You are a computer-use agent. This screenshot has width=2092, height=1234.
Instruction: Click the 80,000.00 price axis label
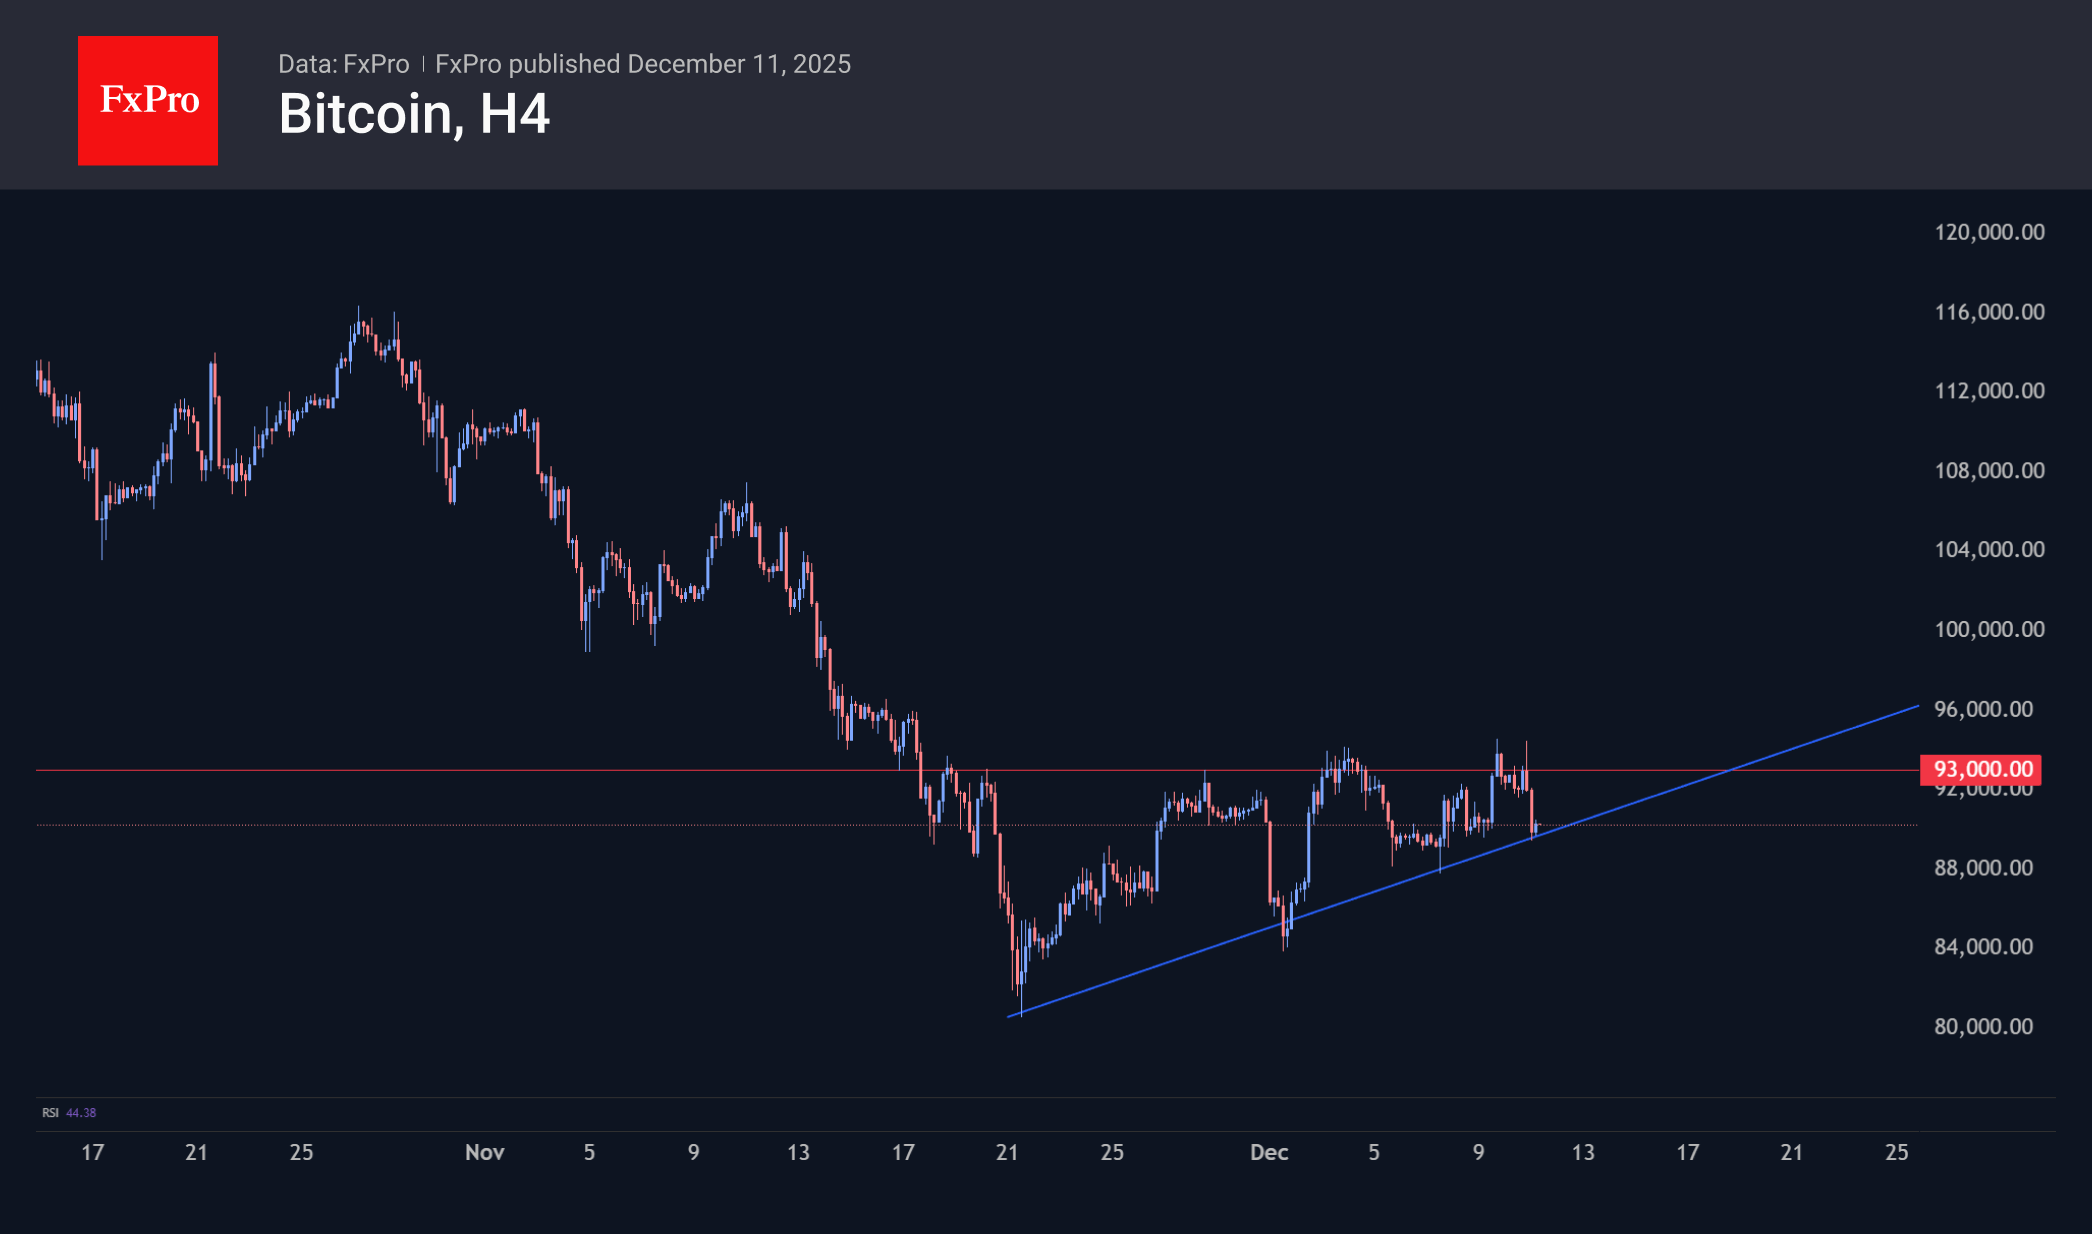[x=1983, y=1026]
